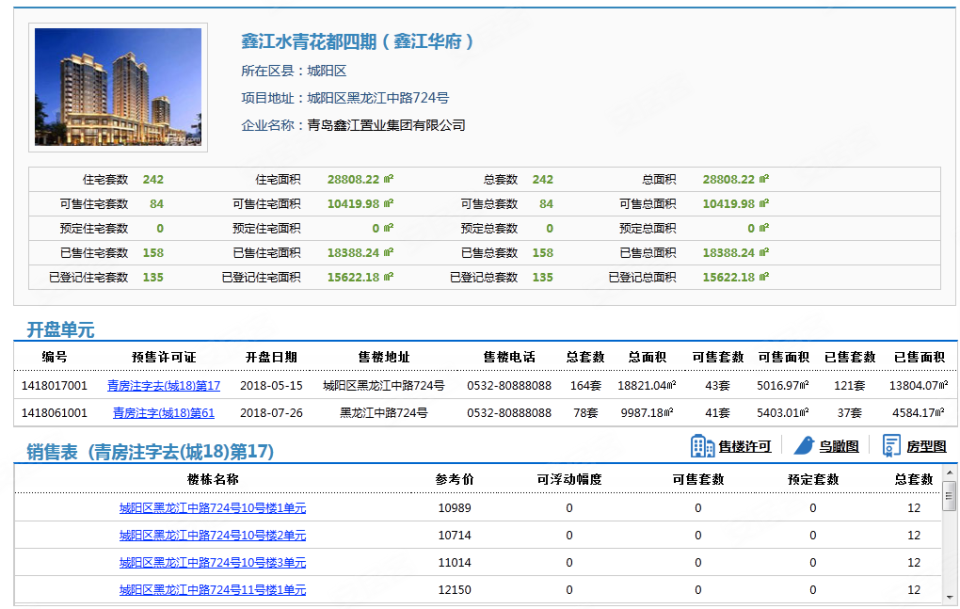Click the 164套 total units cell
960x609 pixels.
point(585,386)
